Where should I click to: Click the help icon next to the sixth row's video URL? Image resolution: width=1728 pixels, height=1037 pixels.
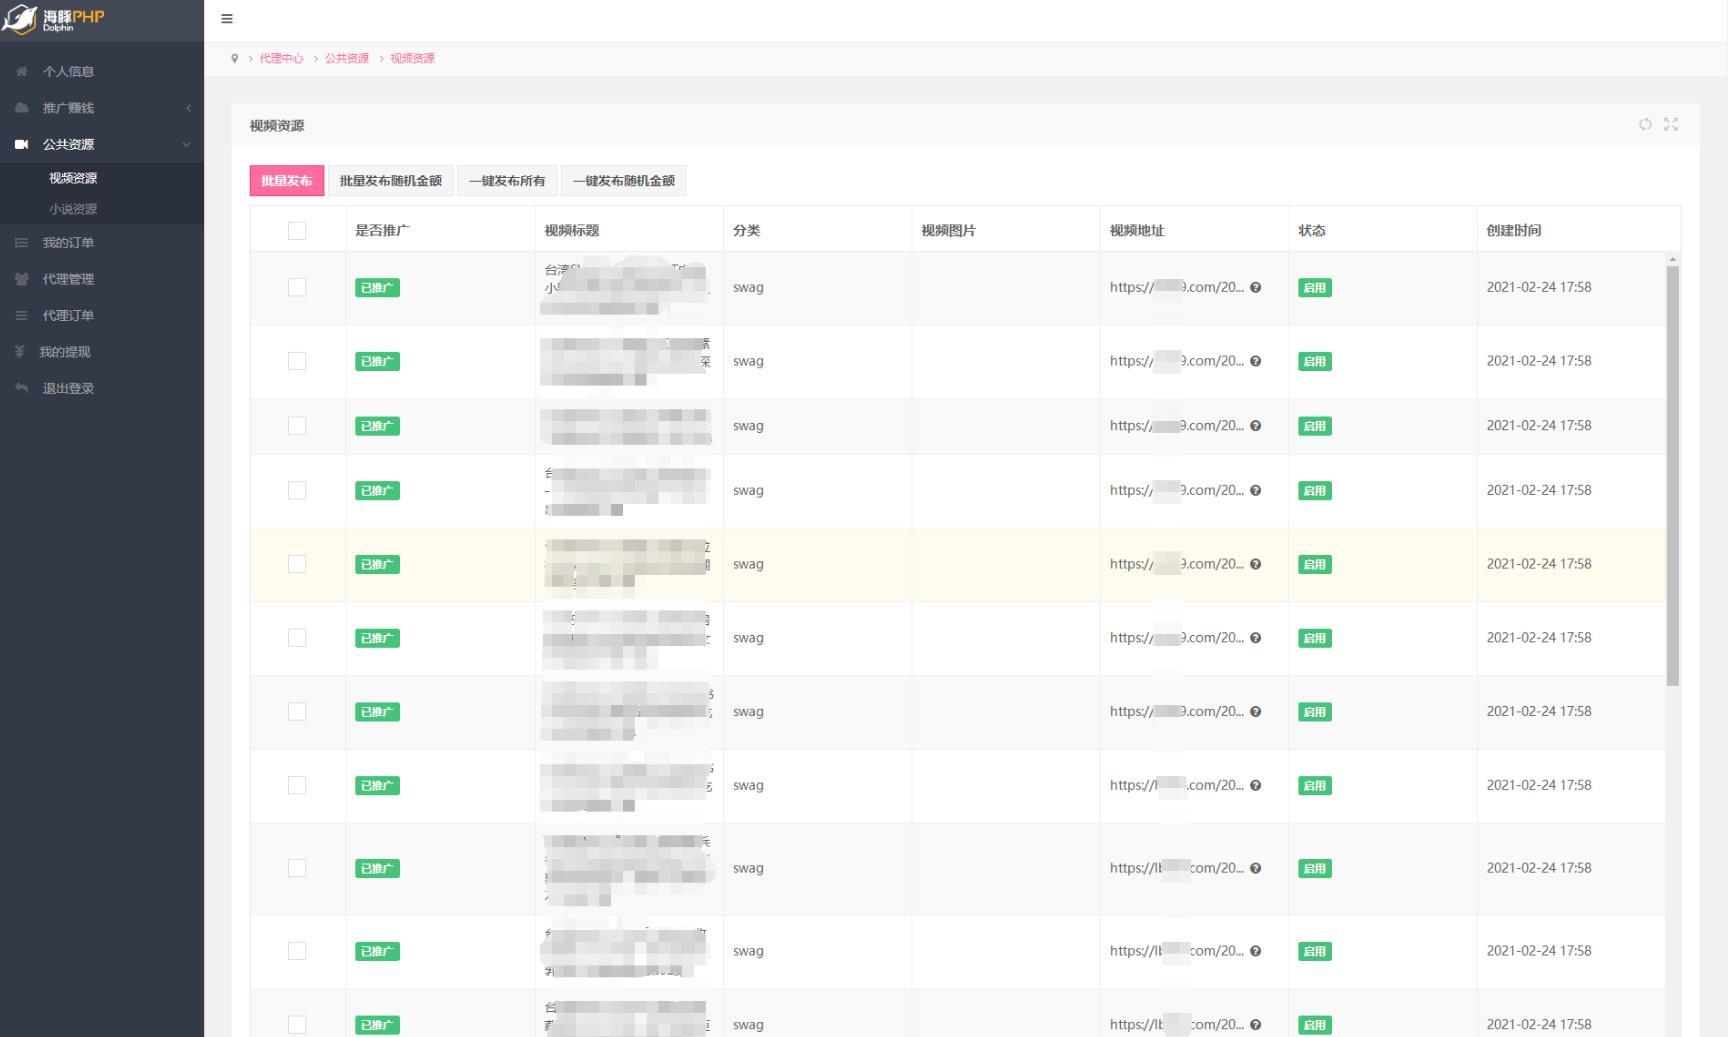tap(1256, 638)
